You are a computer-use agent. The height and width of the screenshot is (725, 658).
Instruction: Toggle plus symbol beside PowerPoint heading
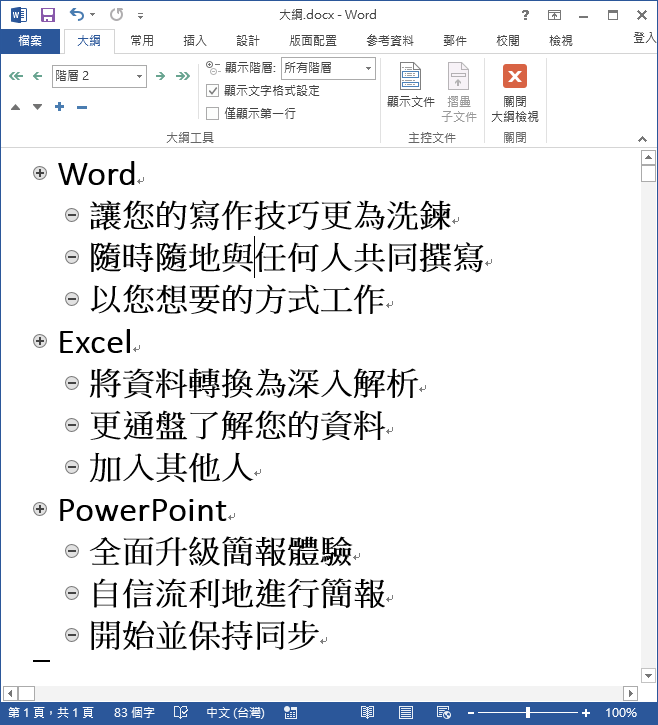pyautogui.click(x=40, y=510)
